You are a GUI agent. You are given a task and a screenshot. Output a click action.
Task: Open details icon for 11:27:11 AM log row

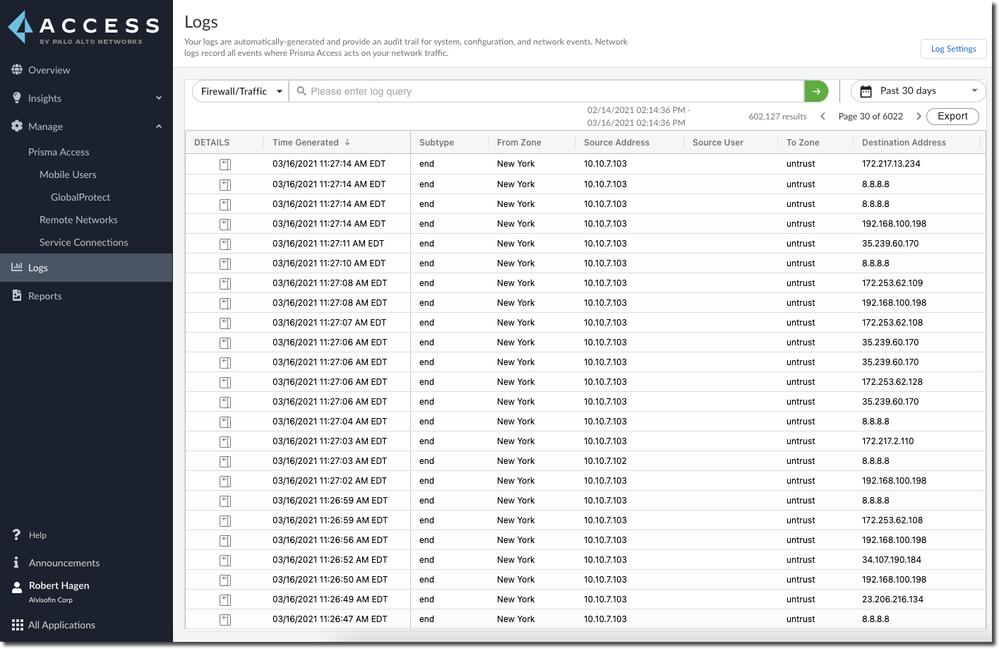(x=225, y=244)
